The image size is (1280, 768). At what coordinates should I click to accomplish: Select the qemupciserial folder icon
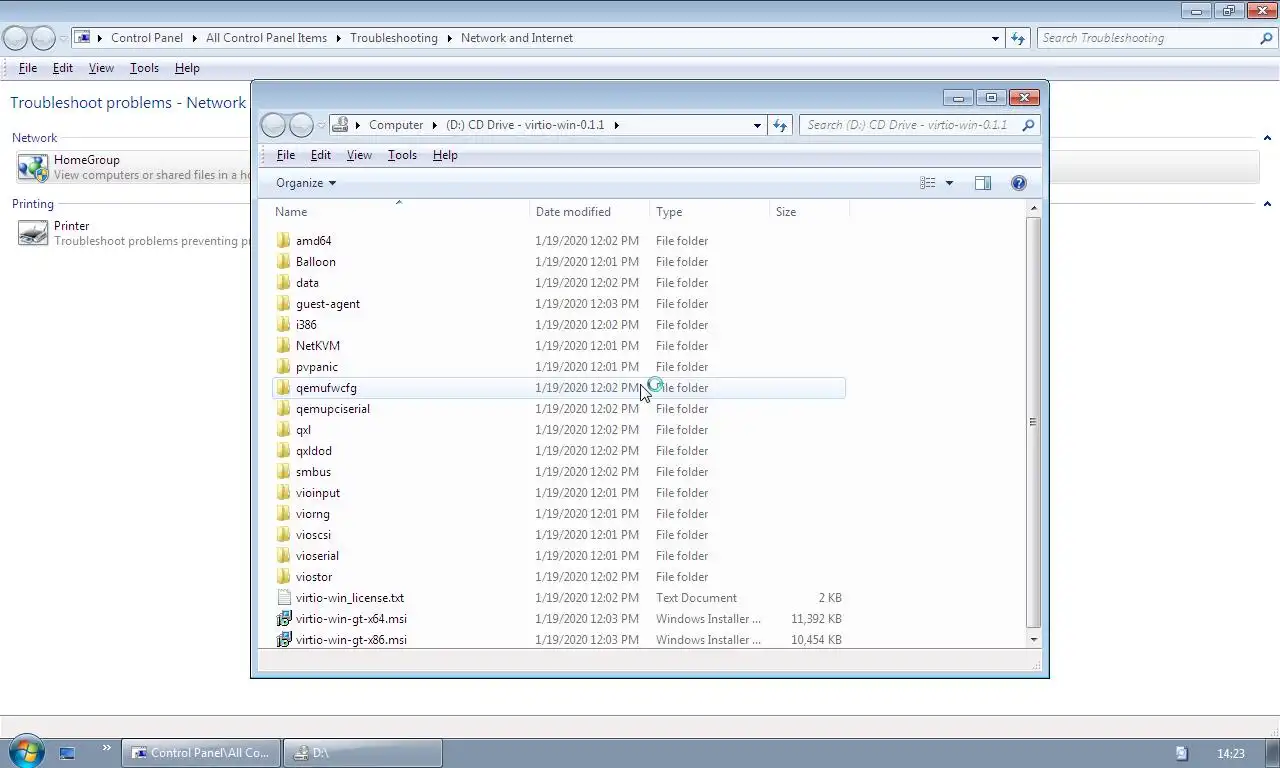tap(284, 409)
